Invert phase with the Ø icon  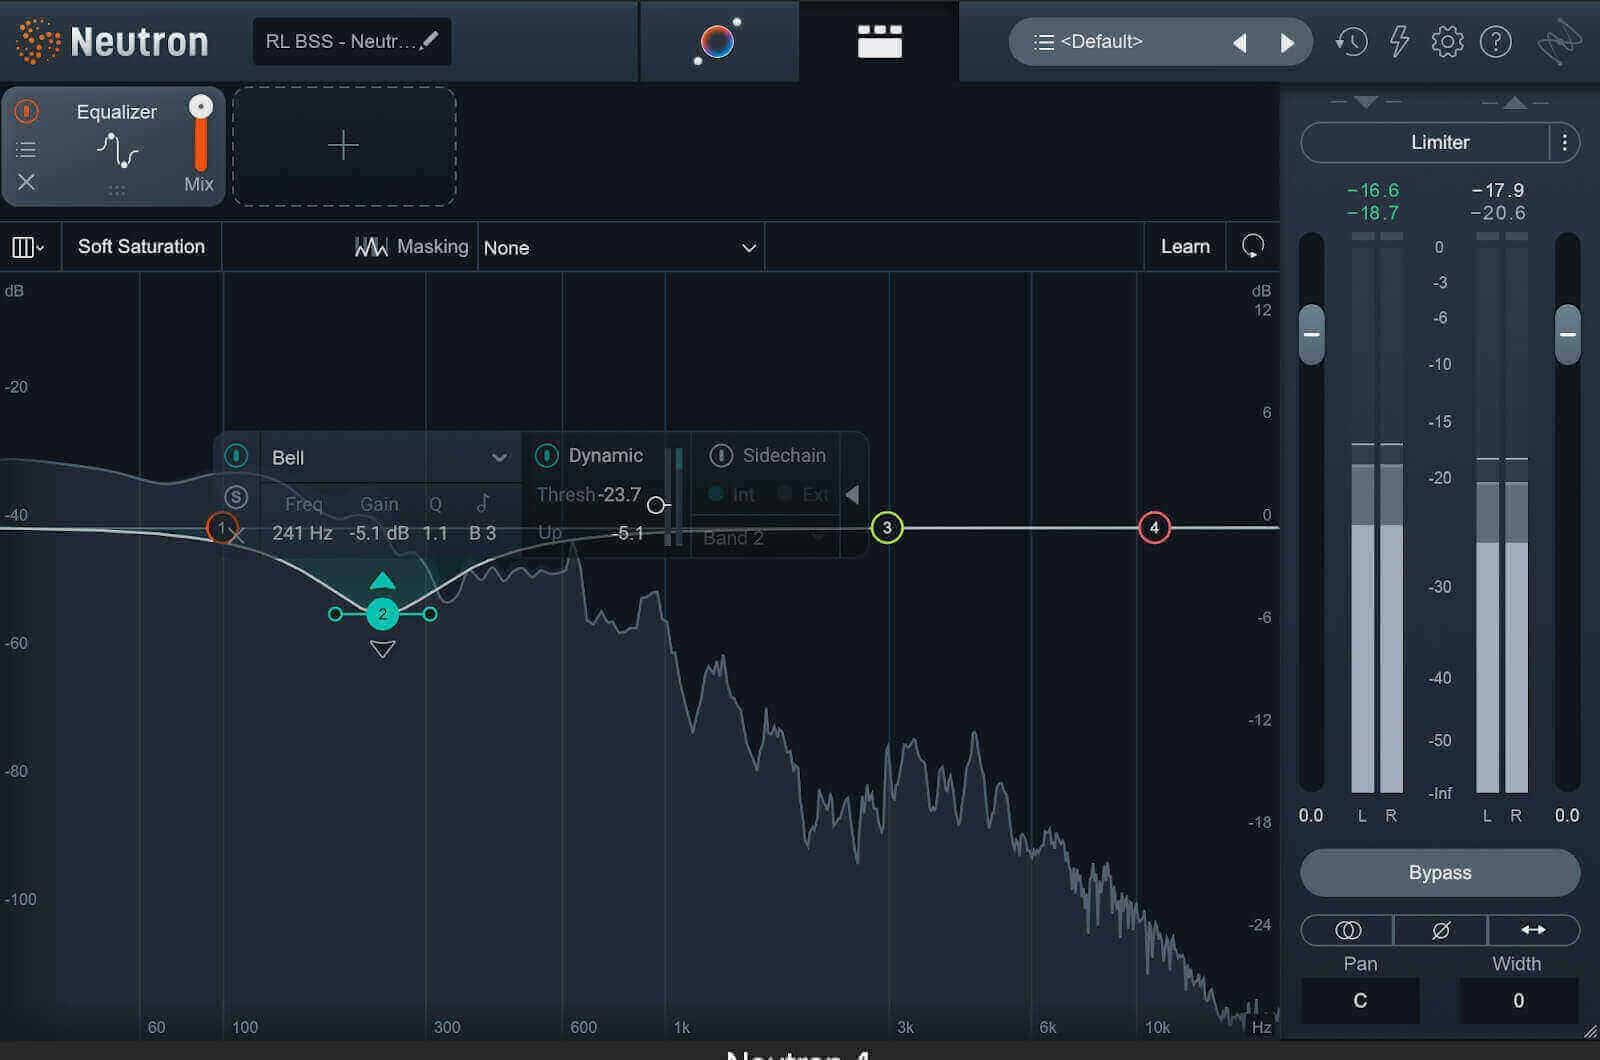tap(1440, 931)
